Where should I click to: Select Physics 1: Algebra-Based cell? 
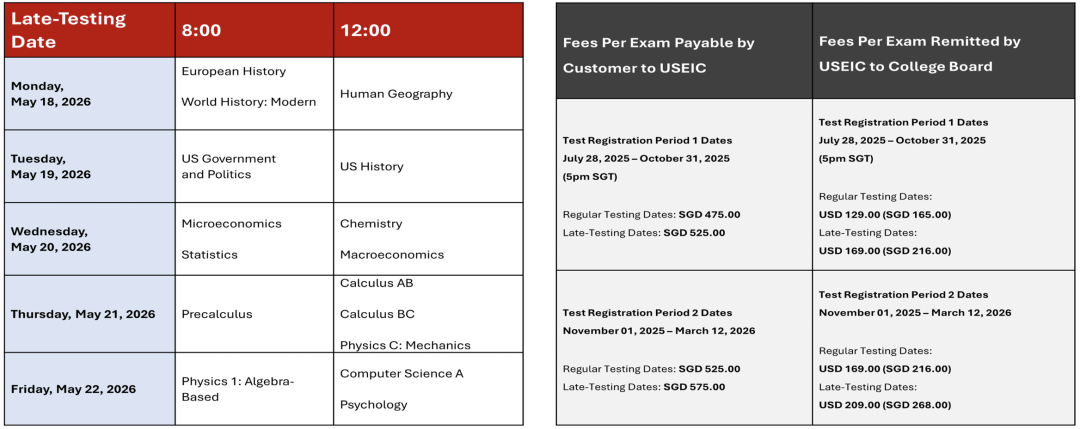(254, 389)
